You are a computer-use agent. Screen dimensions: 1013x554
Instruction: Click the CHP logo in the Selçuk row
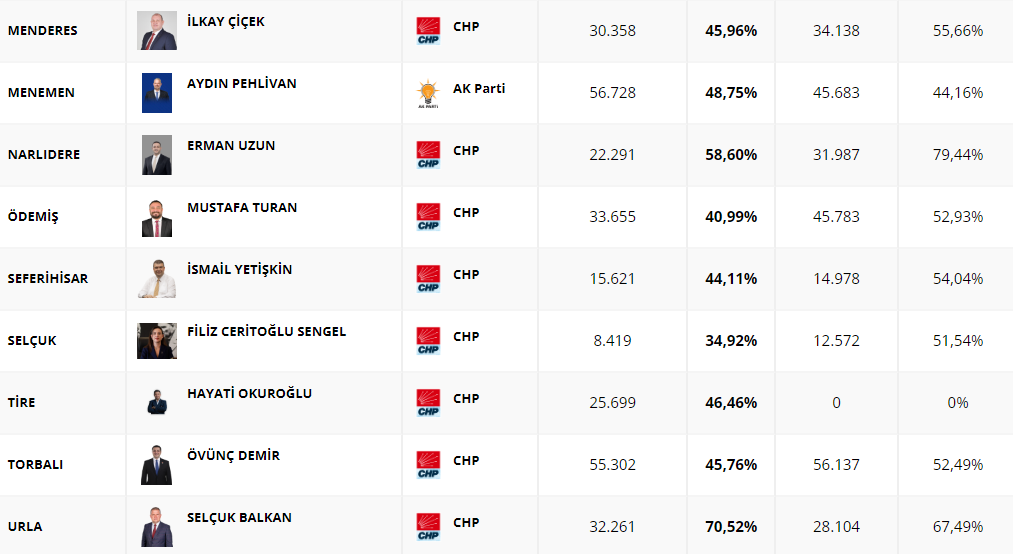tap(428, 341)
